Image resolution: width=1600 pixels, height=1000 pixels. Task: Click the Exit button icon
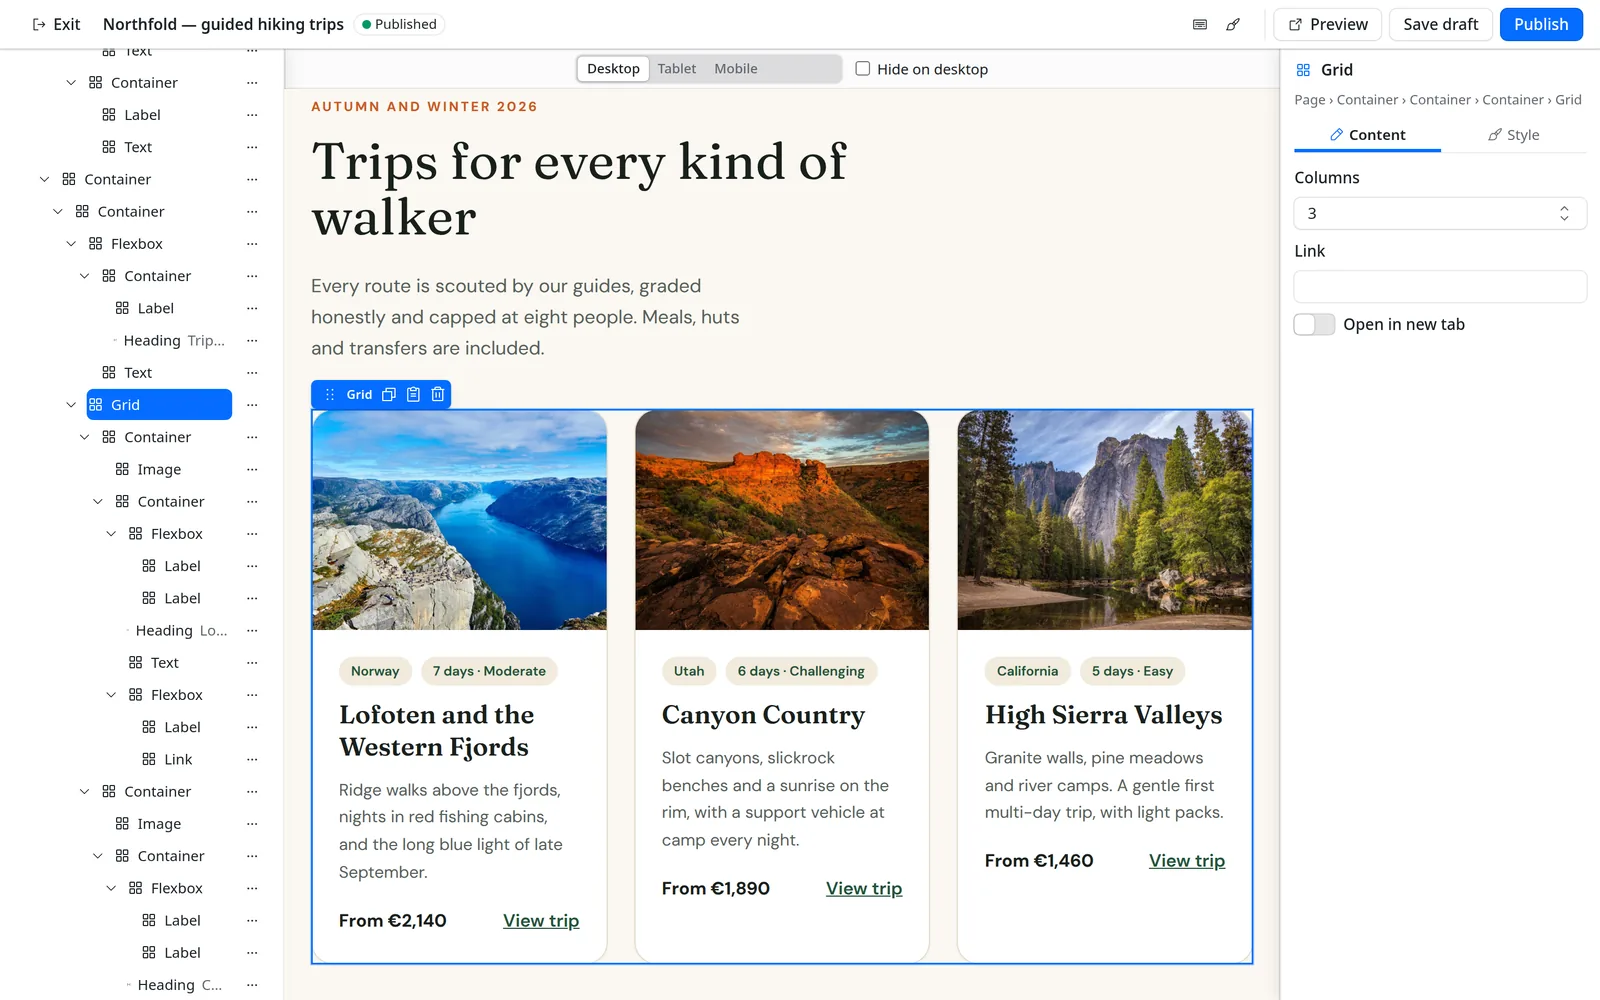(x=39, y=25)
